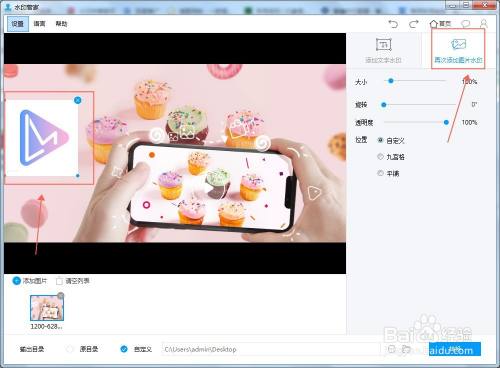The height and width of the screenshot is (368, 500).
Task: Click the 1200-628... file name label
Action: [x=46, y=326]
